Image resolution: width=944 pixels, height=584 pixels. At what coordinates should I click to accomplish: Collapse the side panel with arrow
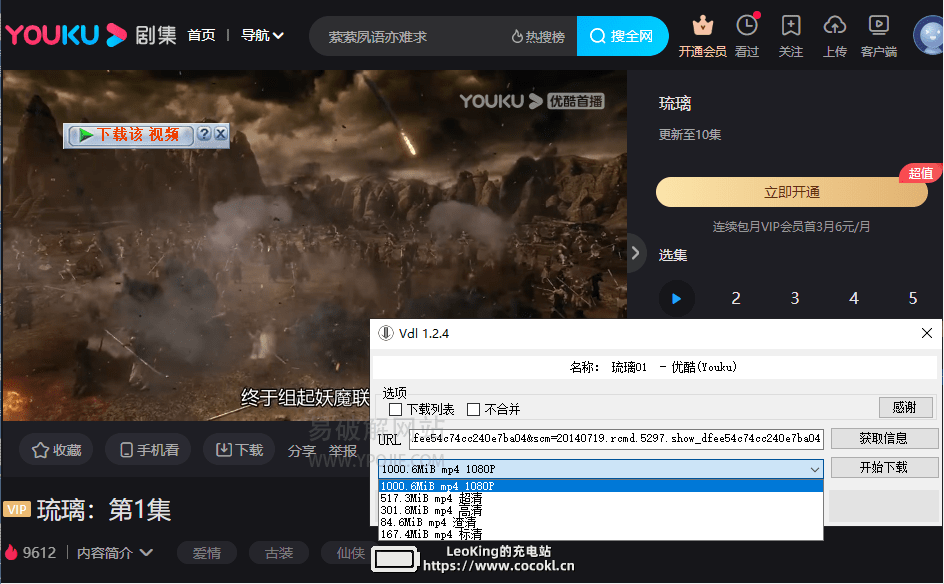pos(636,253)
